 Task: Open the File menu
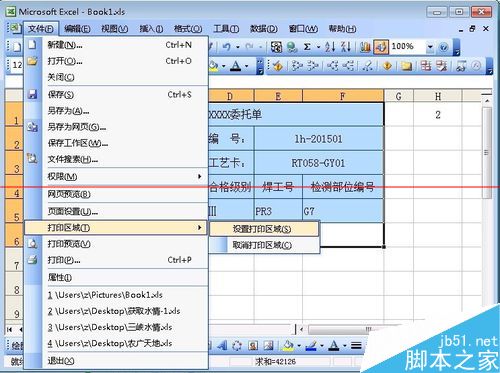(x=41, y=29)
